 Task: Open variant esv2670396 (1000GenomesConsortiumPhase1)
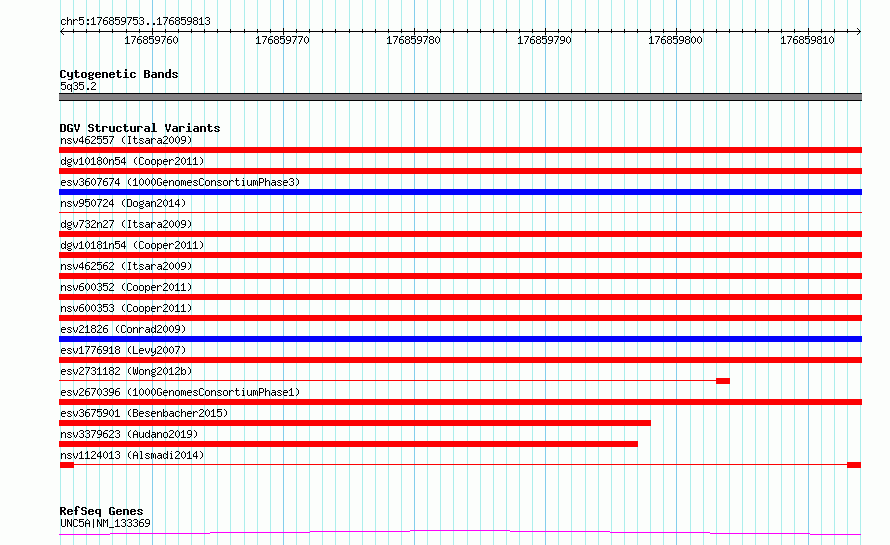180,392
